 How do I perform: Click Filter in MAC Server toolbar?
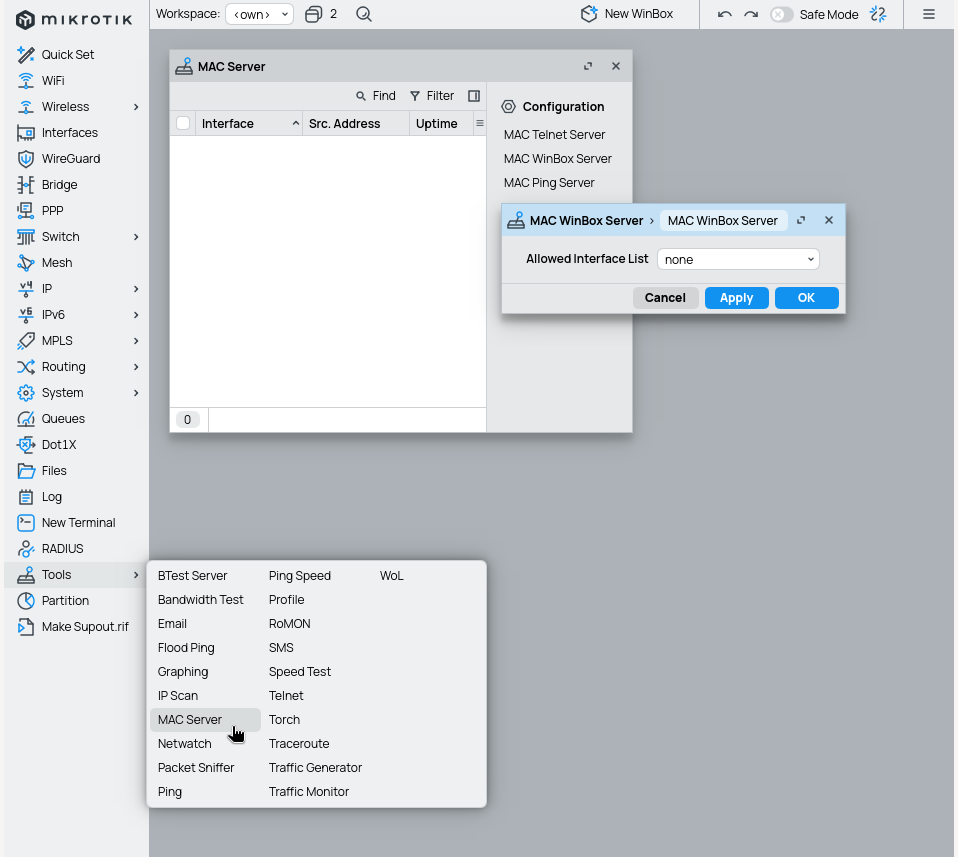point(432,96)
